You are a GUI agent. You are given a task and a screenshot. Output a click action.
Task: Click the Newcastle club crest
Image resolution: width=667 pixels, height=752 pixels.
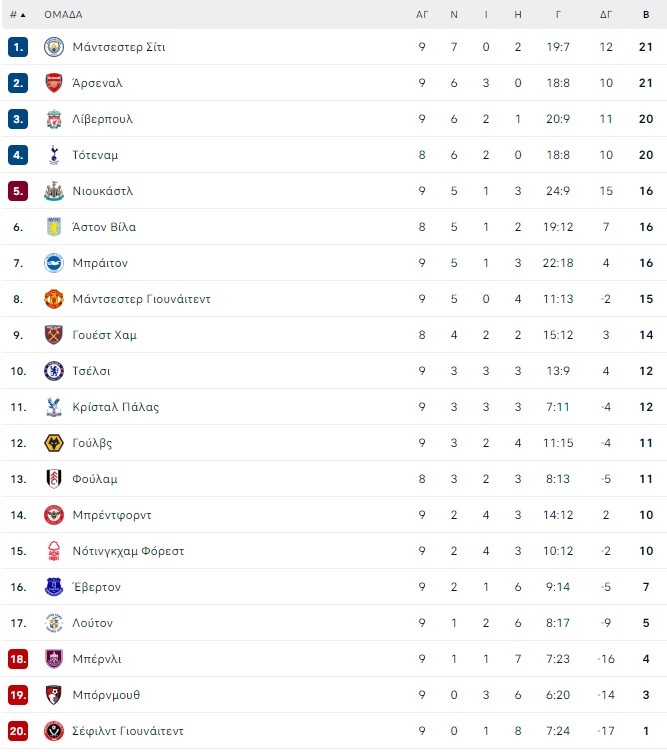54,191
